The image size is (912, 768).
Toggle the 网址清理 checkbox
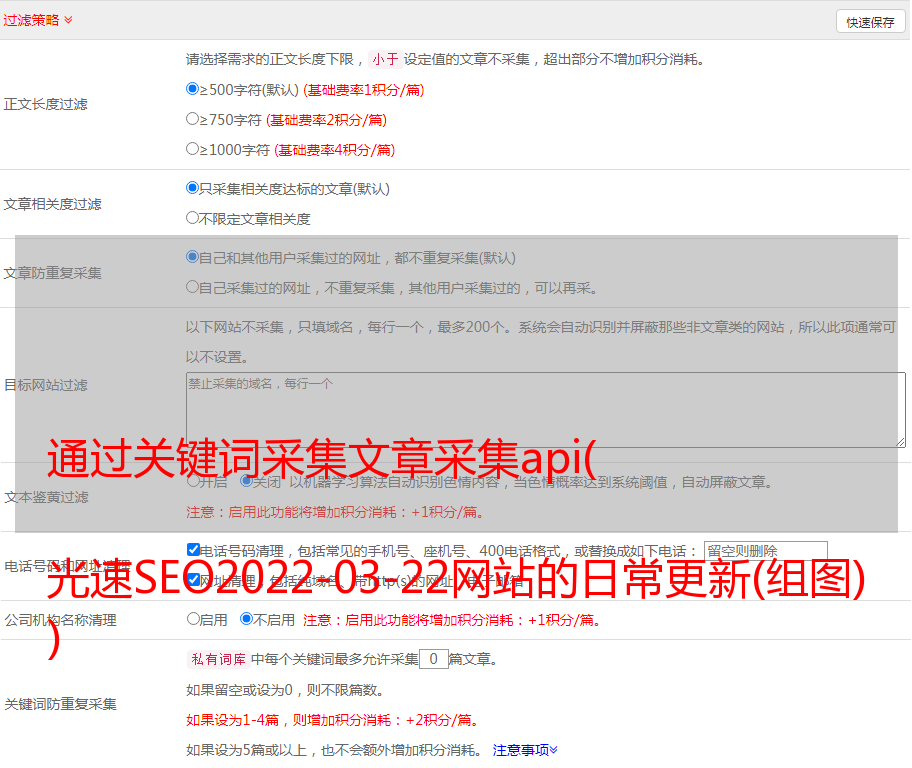(x=194, y=579)
